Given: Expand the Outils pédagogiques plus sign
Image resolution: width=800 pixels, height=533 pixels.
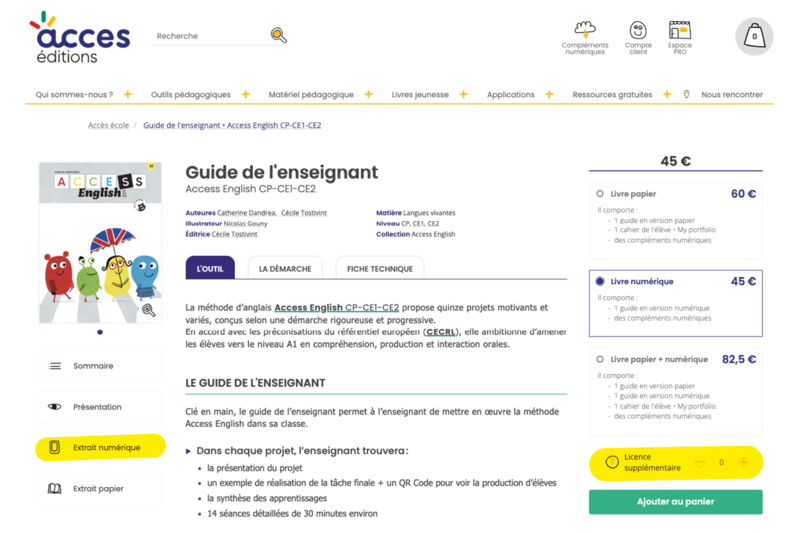Looking at the screenshot, I should (x=245, y=94).
